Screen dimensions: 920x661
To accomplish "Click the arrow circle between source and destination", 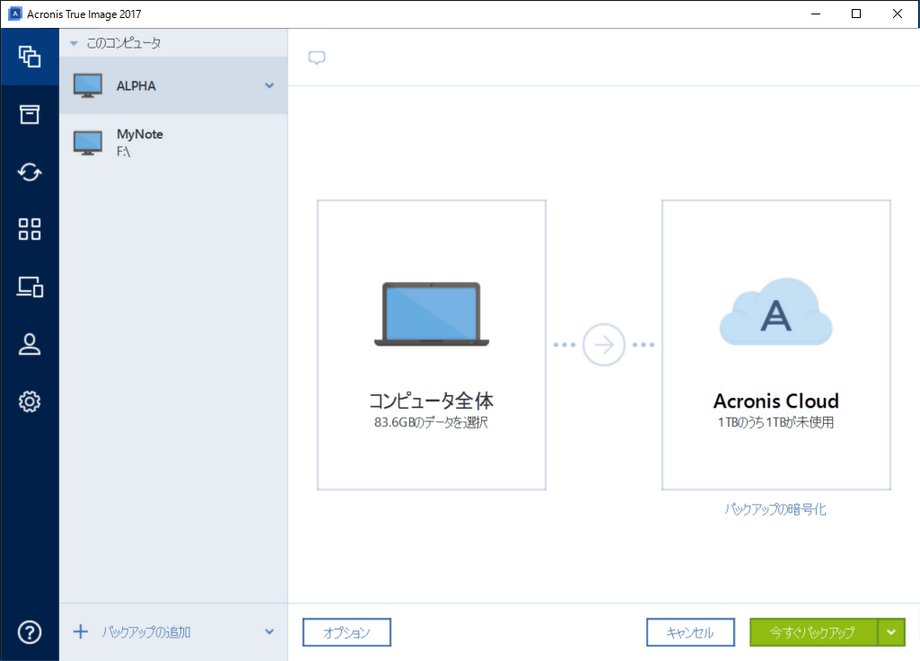I will [x=604, y=345].
